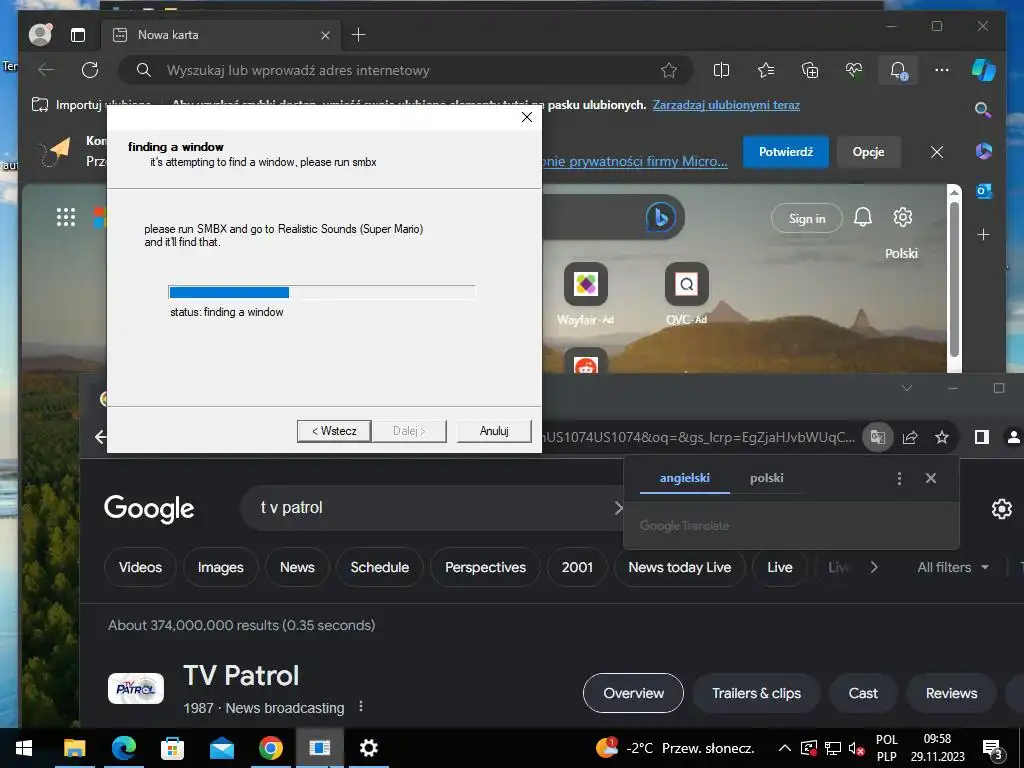The image size is (1024, 768).
Task: Open Edge collections icon
Action: pos(810,70)
